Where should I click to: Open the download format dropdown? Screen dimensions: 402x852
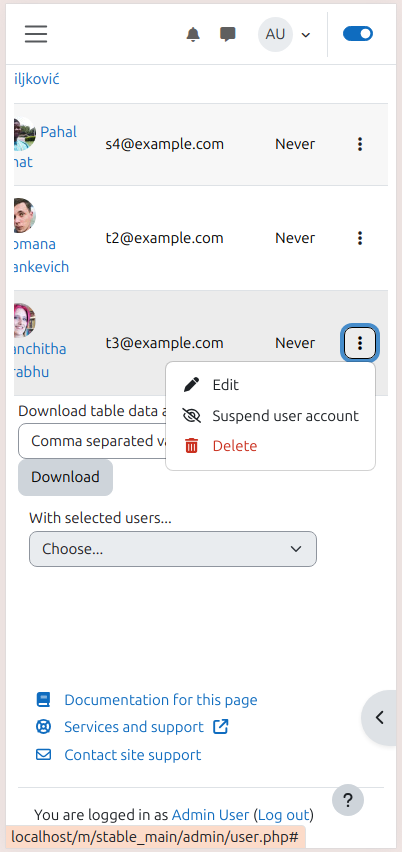pos(92,441)
